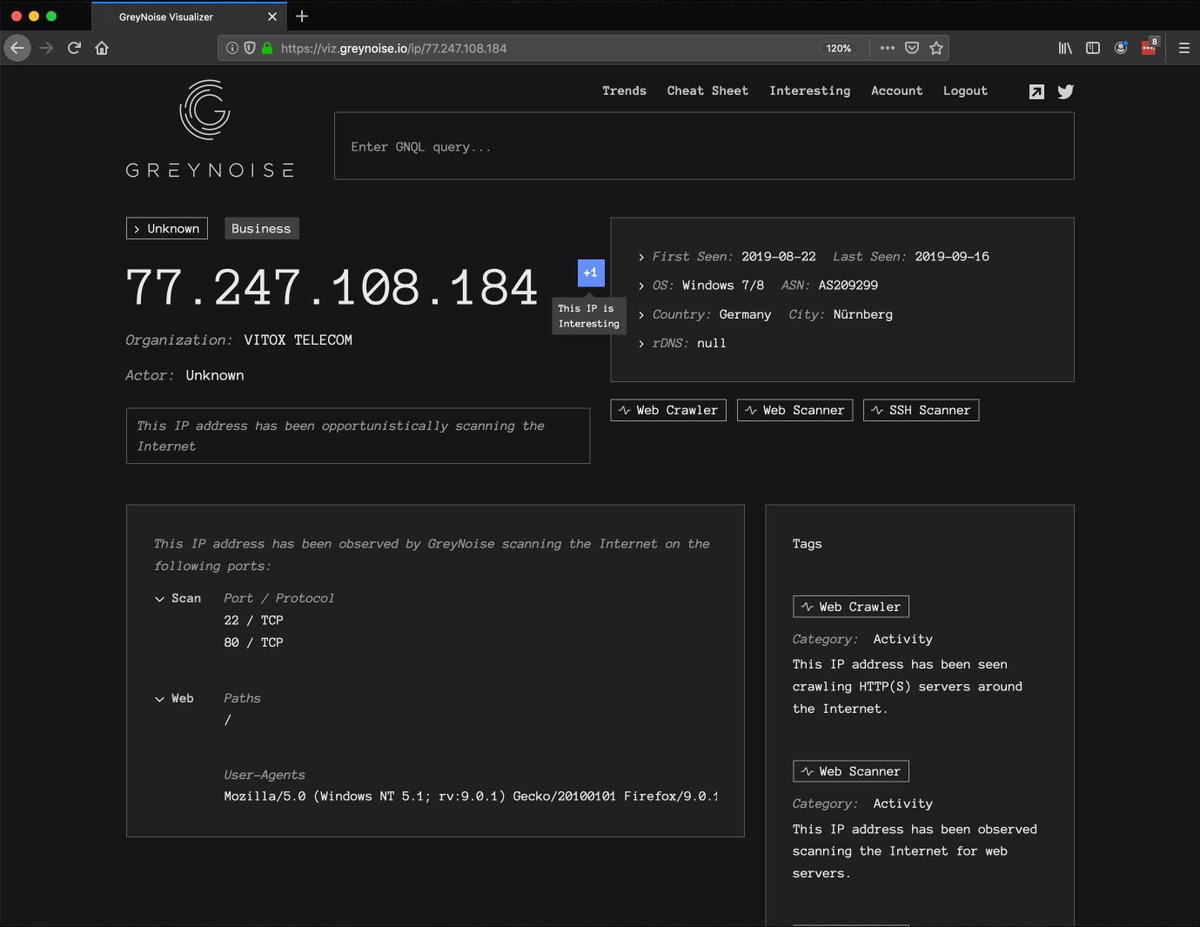Image resolution: width=1200 pixels, height=927 pixels.
Task: Open the Twitter bird icon
Action: 1066,91
